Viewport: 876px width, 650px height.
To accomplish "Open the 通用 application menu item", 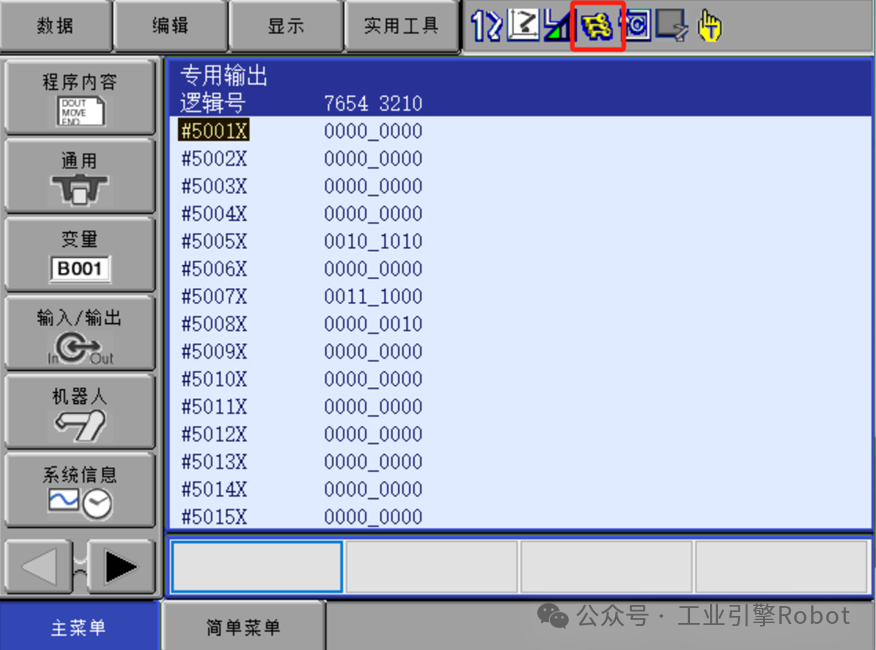I will [80, 176].
